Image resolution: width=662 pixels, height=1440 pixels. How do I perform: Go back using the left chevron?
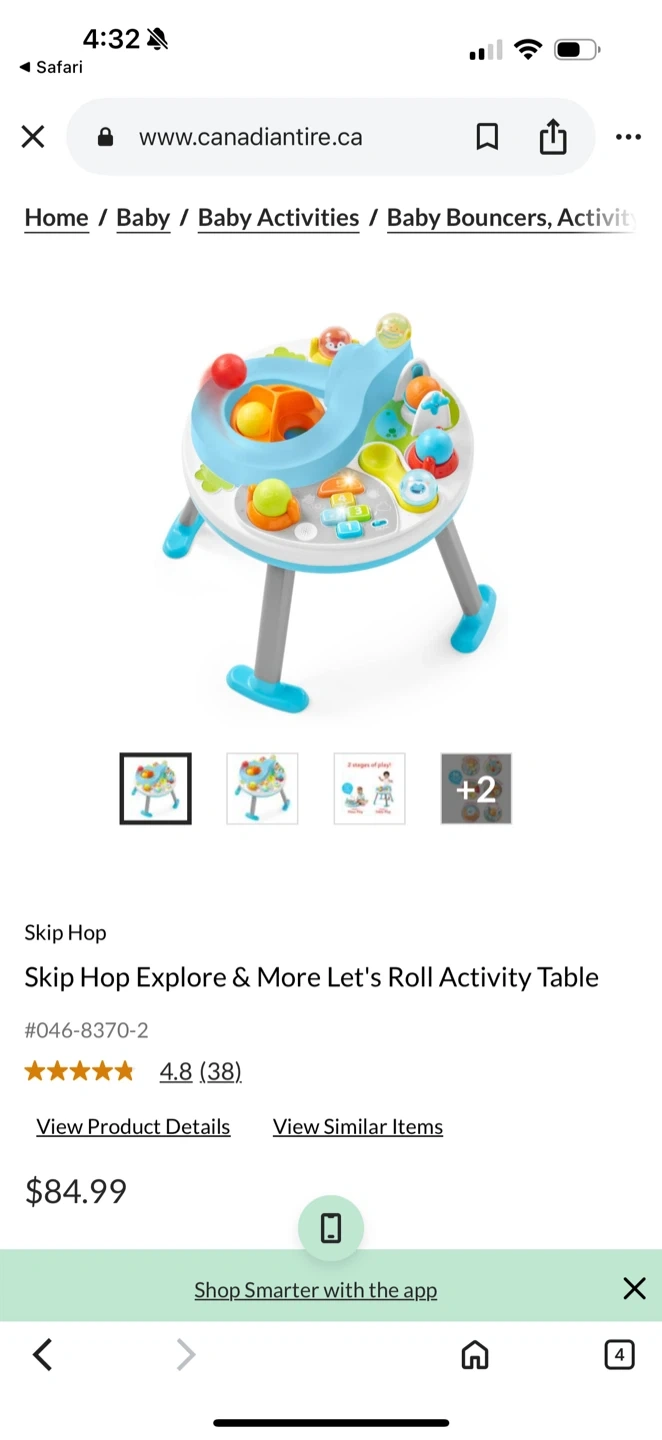[x=42, y=1355]
